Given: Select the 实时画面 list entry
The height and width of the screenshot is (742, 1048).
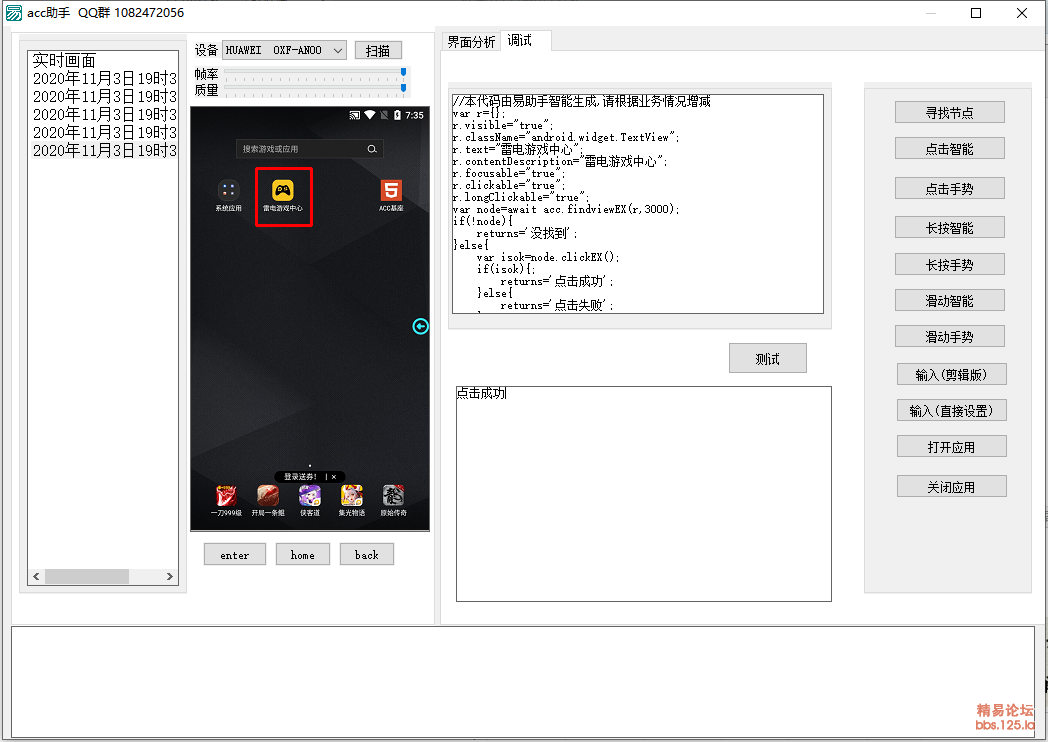Looking at the screenshot, I should [x=64, y=60].
